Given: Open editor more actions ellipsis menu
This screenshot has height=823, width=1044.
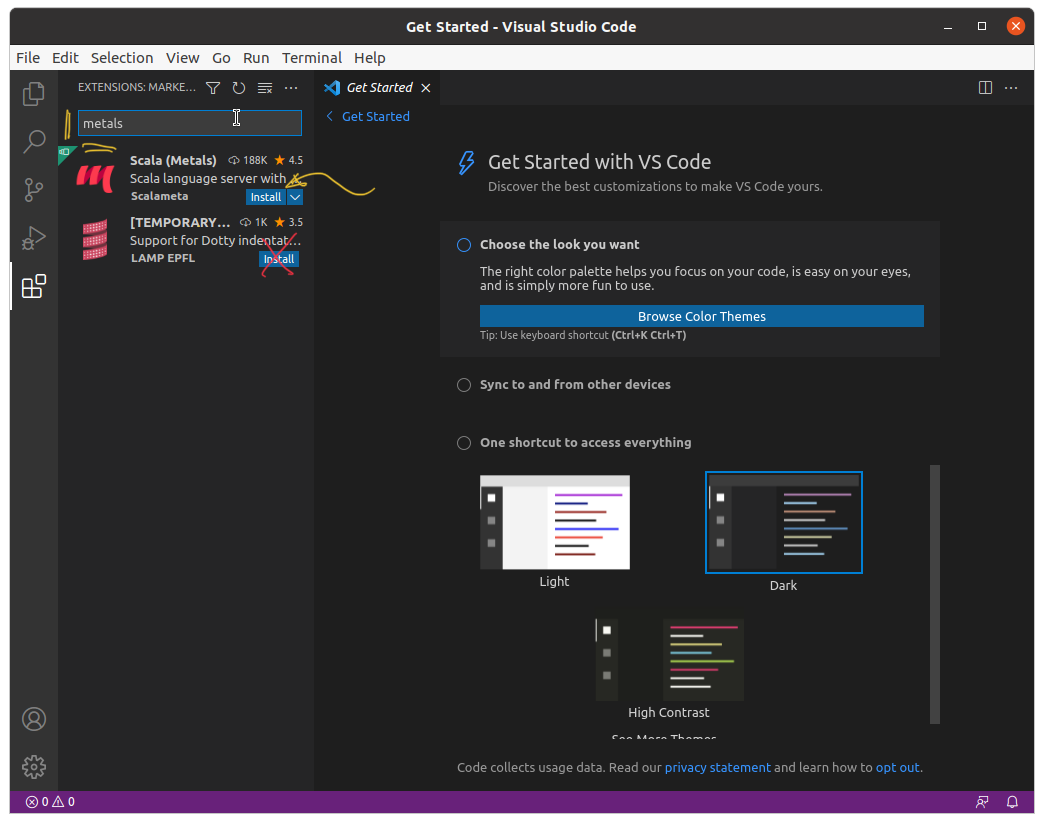Looking at the screenshot, I should [1011, 88].
